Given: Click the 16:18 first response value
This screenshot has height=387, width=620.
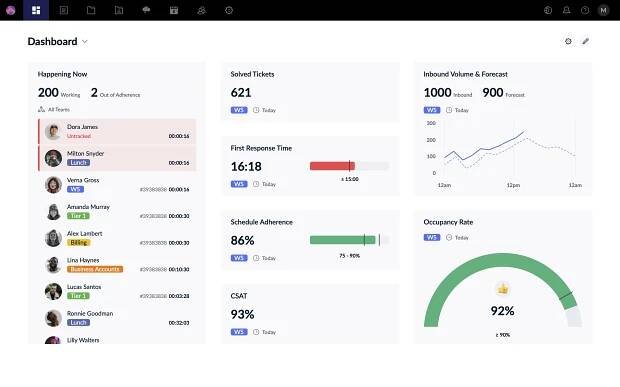Looking at the screenshot, I should click(246, 166).
